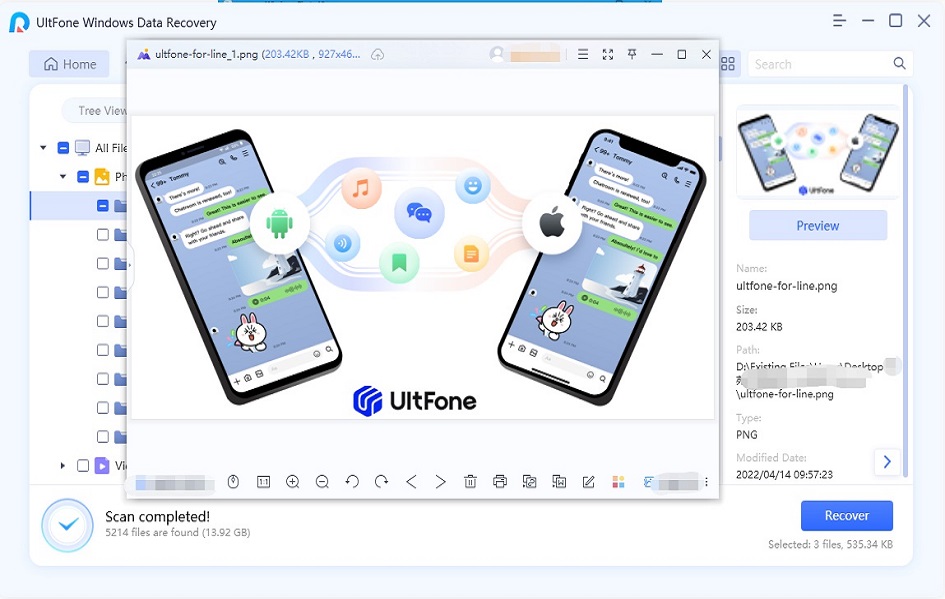The width and height of the screenshot is (945, 599).
Task: Click the scan completed checkmark icon
Action: click(x=68, y=525)
